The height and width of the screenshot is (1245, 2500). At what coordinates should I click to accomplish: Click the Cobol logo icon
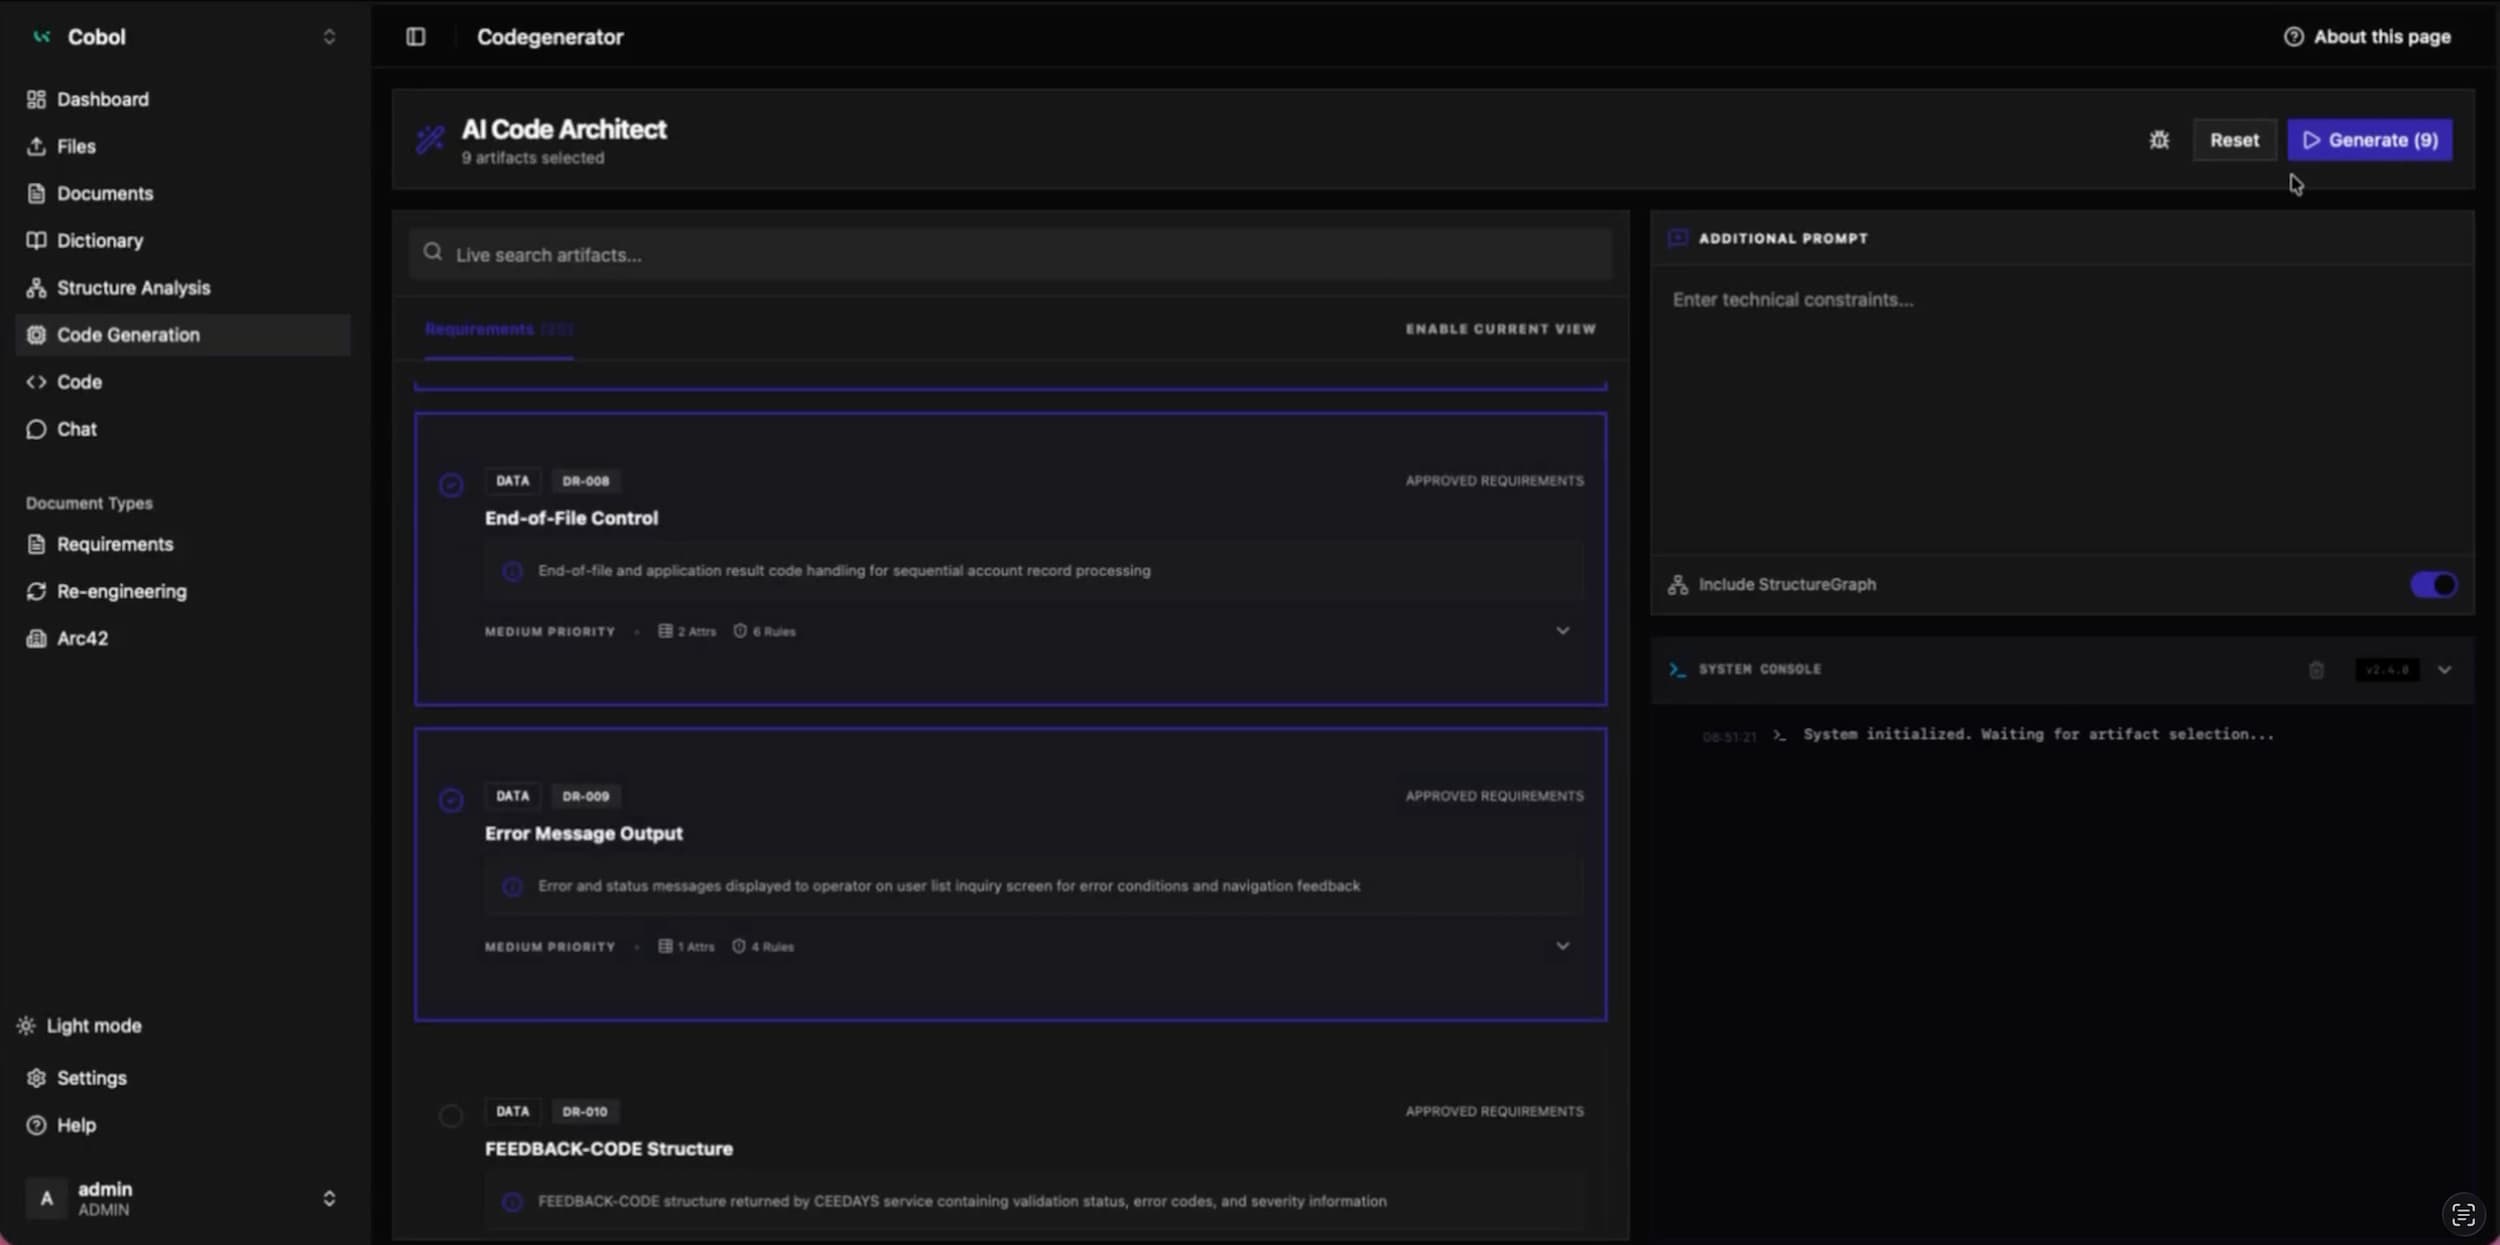[x=41, y=37]
